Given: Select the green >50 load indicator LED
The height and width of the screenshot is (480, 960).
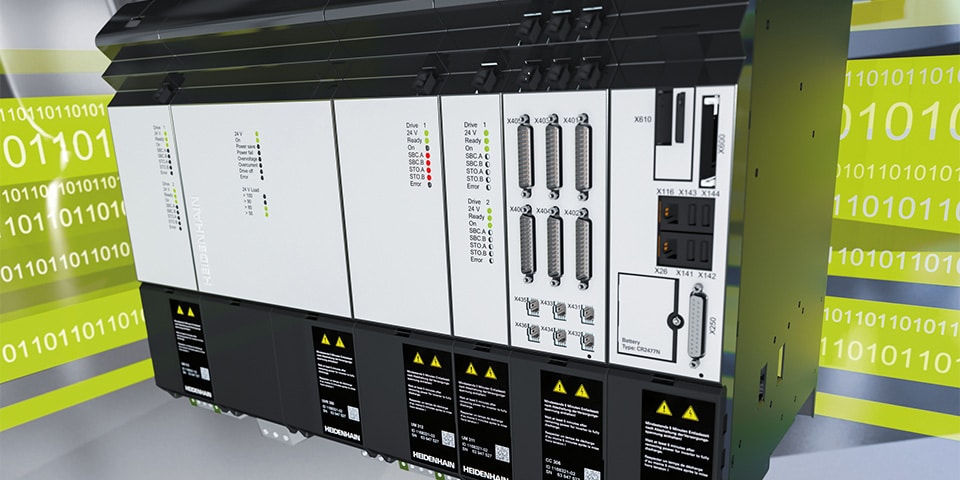Looking at the screenshot, I should pos(265,214).
